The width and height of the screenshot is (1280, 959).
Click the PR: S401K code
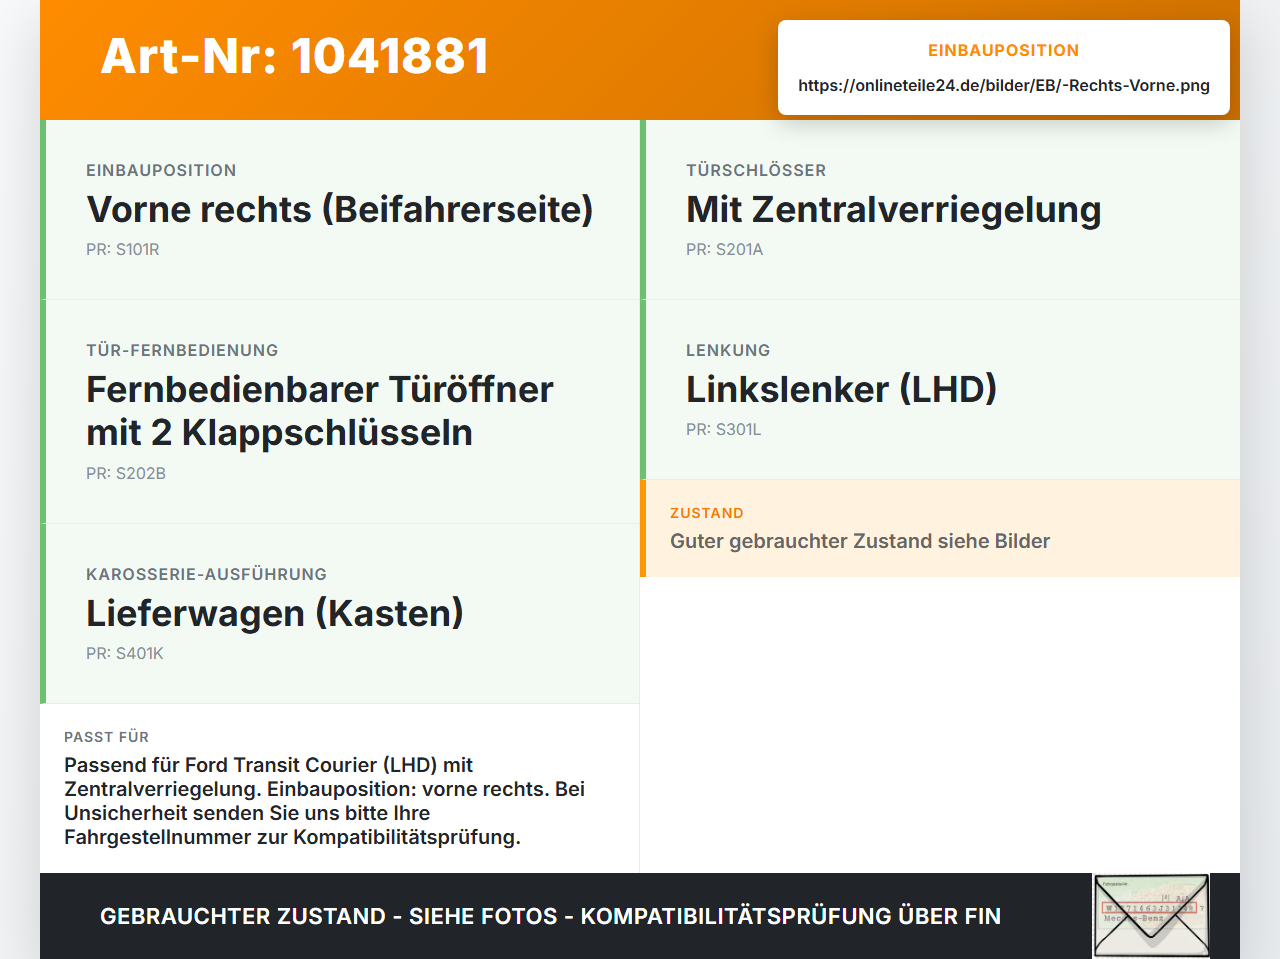click(125, 653)
